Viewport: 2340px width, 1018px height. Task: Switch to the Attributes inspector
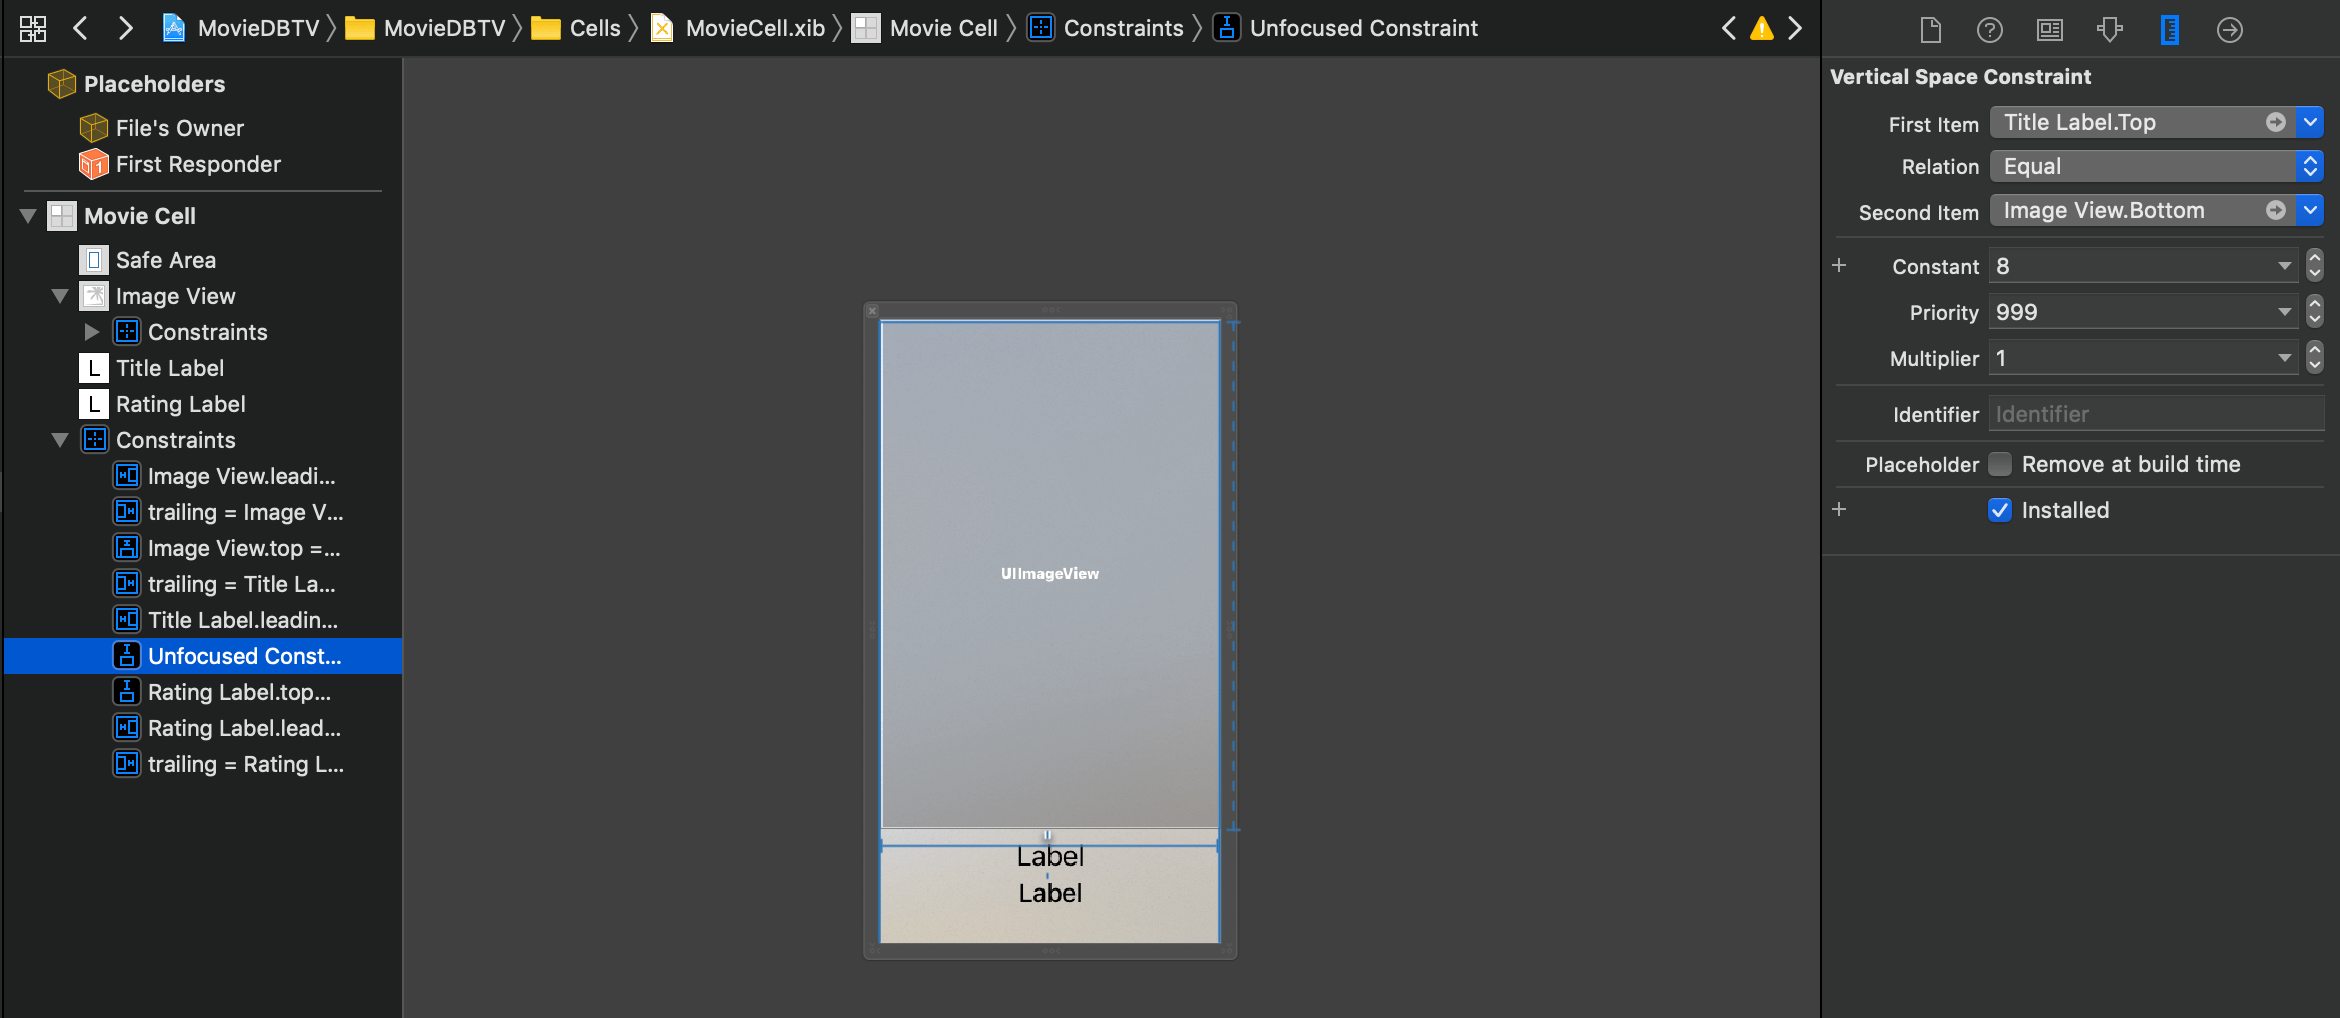[2109, 30]
